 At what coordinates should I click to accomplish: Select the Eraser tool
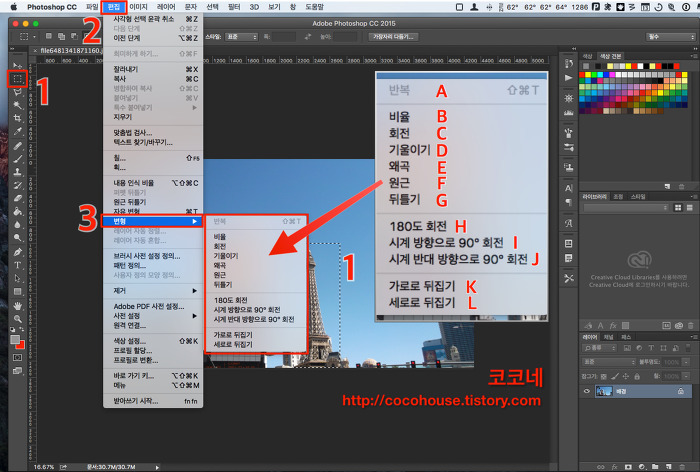(x=17, y=198)
